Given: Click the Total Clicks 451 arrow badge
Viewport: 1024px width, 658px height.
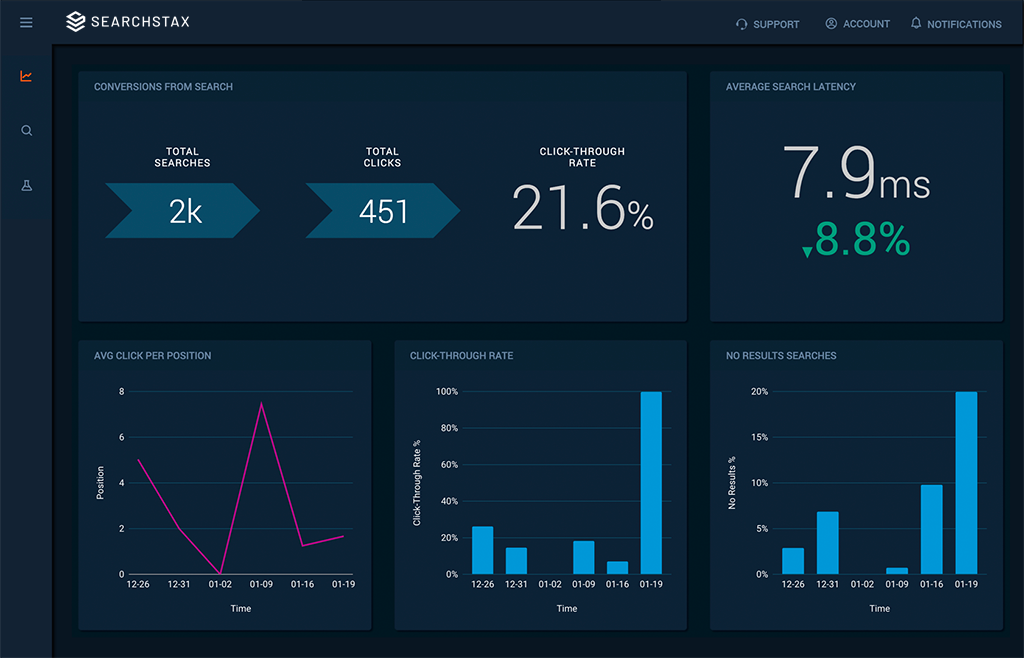Looking at the screenshot, I should pyautogui.click(x=382, y=210).
